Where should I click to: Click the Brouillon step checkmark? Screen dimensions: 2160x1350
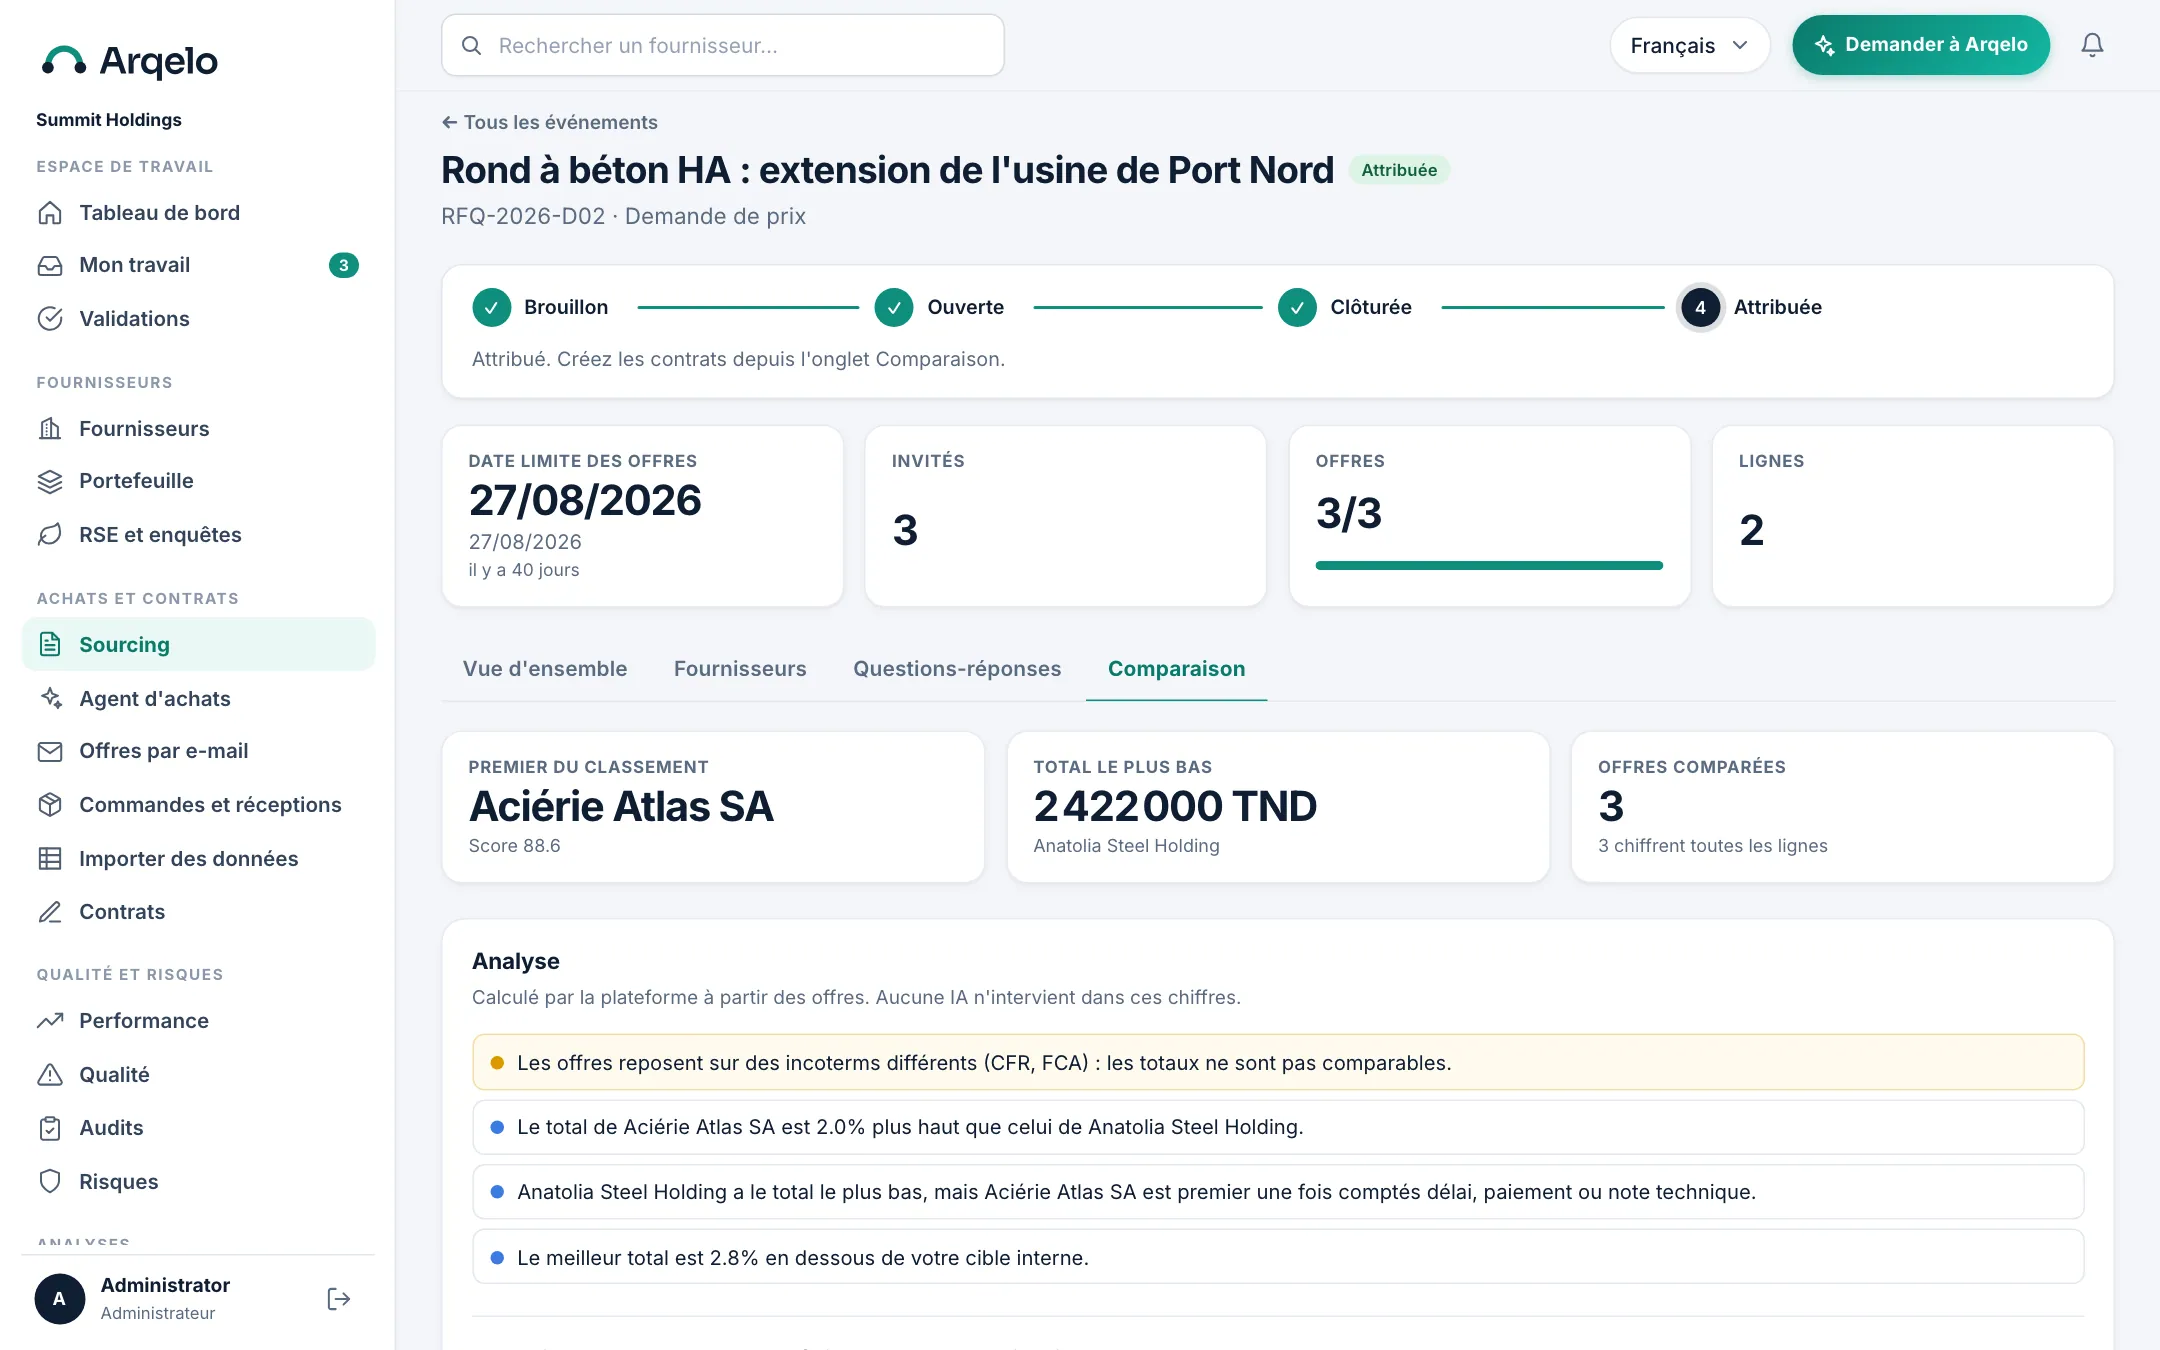pos(491,308)
